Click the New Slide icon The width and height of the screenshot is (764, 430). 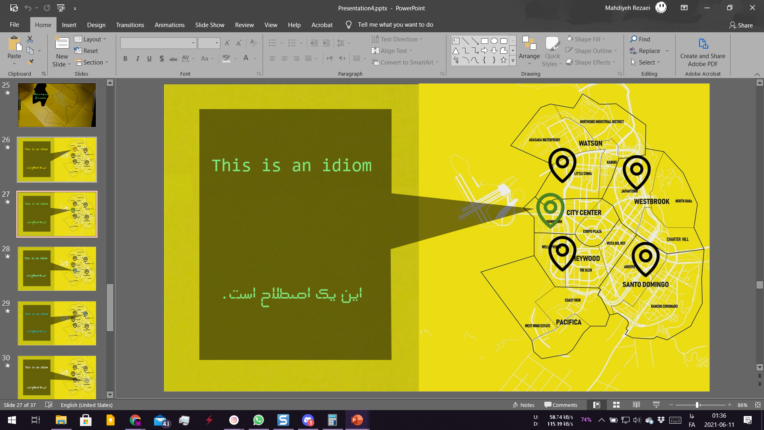coord(62,44)
